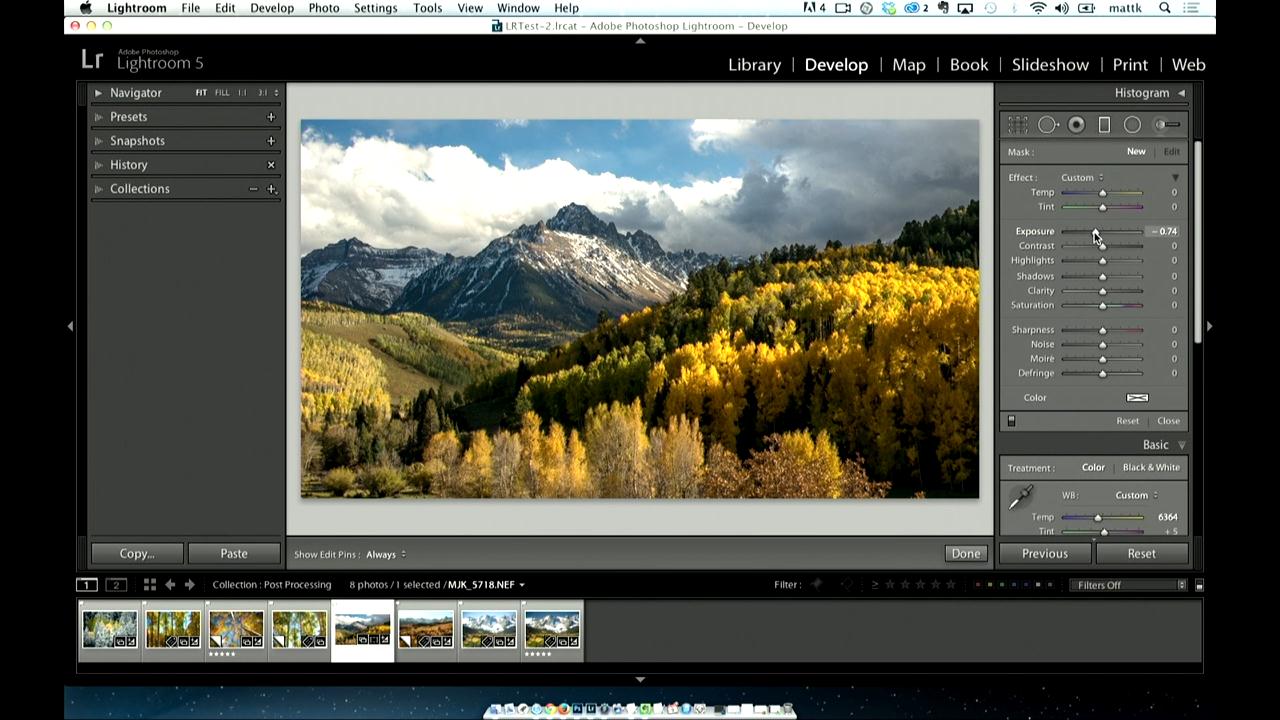Switch to the Slideshow module
Screen dimensions: 1280x720
pyautogui.click(x=1050, y=64)
